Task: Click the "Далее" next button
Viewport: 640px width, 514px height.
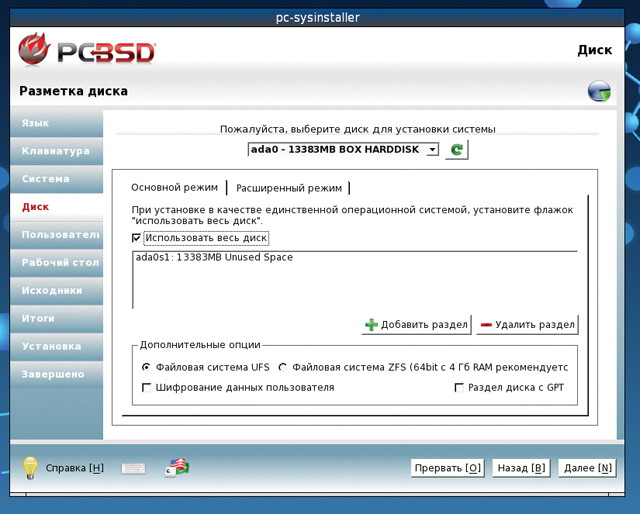Action: tap(589, 468)
